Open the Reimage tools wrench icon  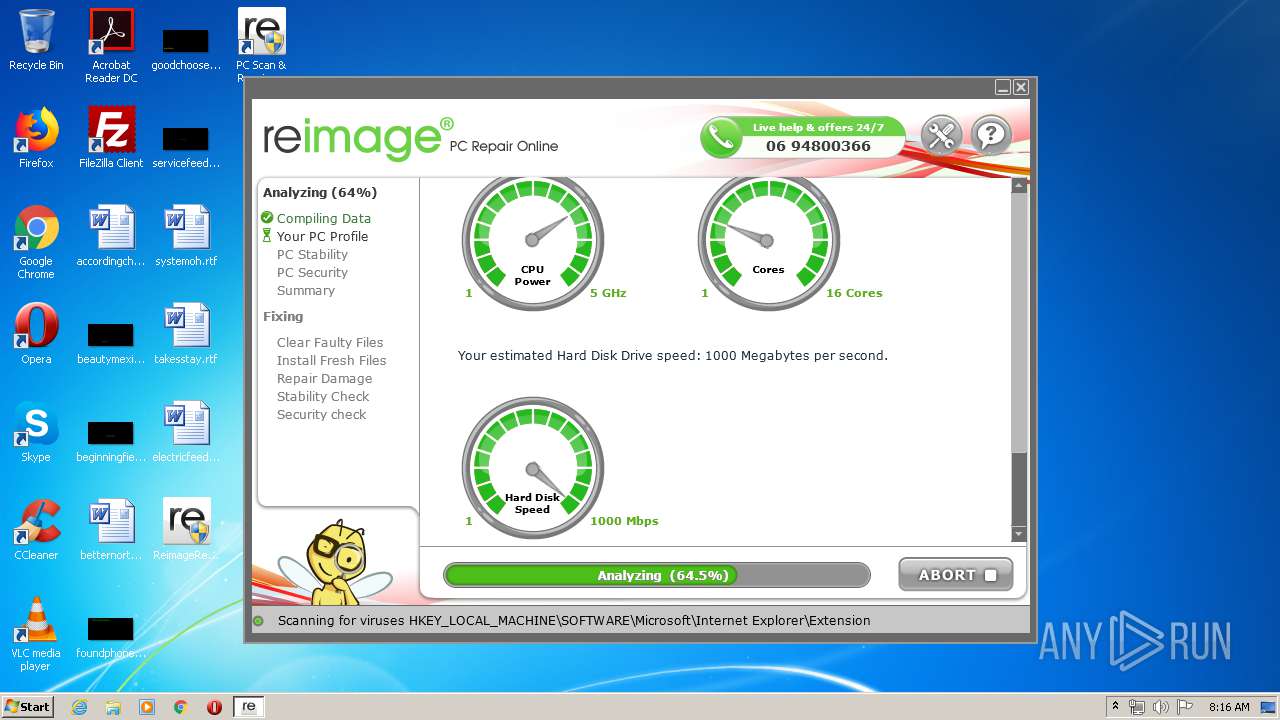pos(940,135)
